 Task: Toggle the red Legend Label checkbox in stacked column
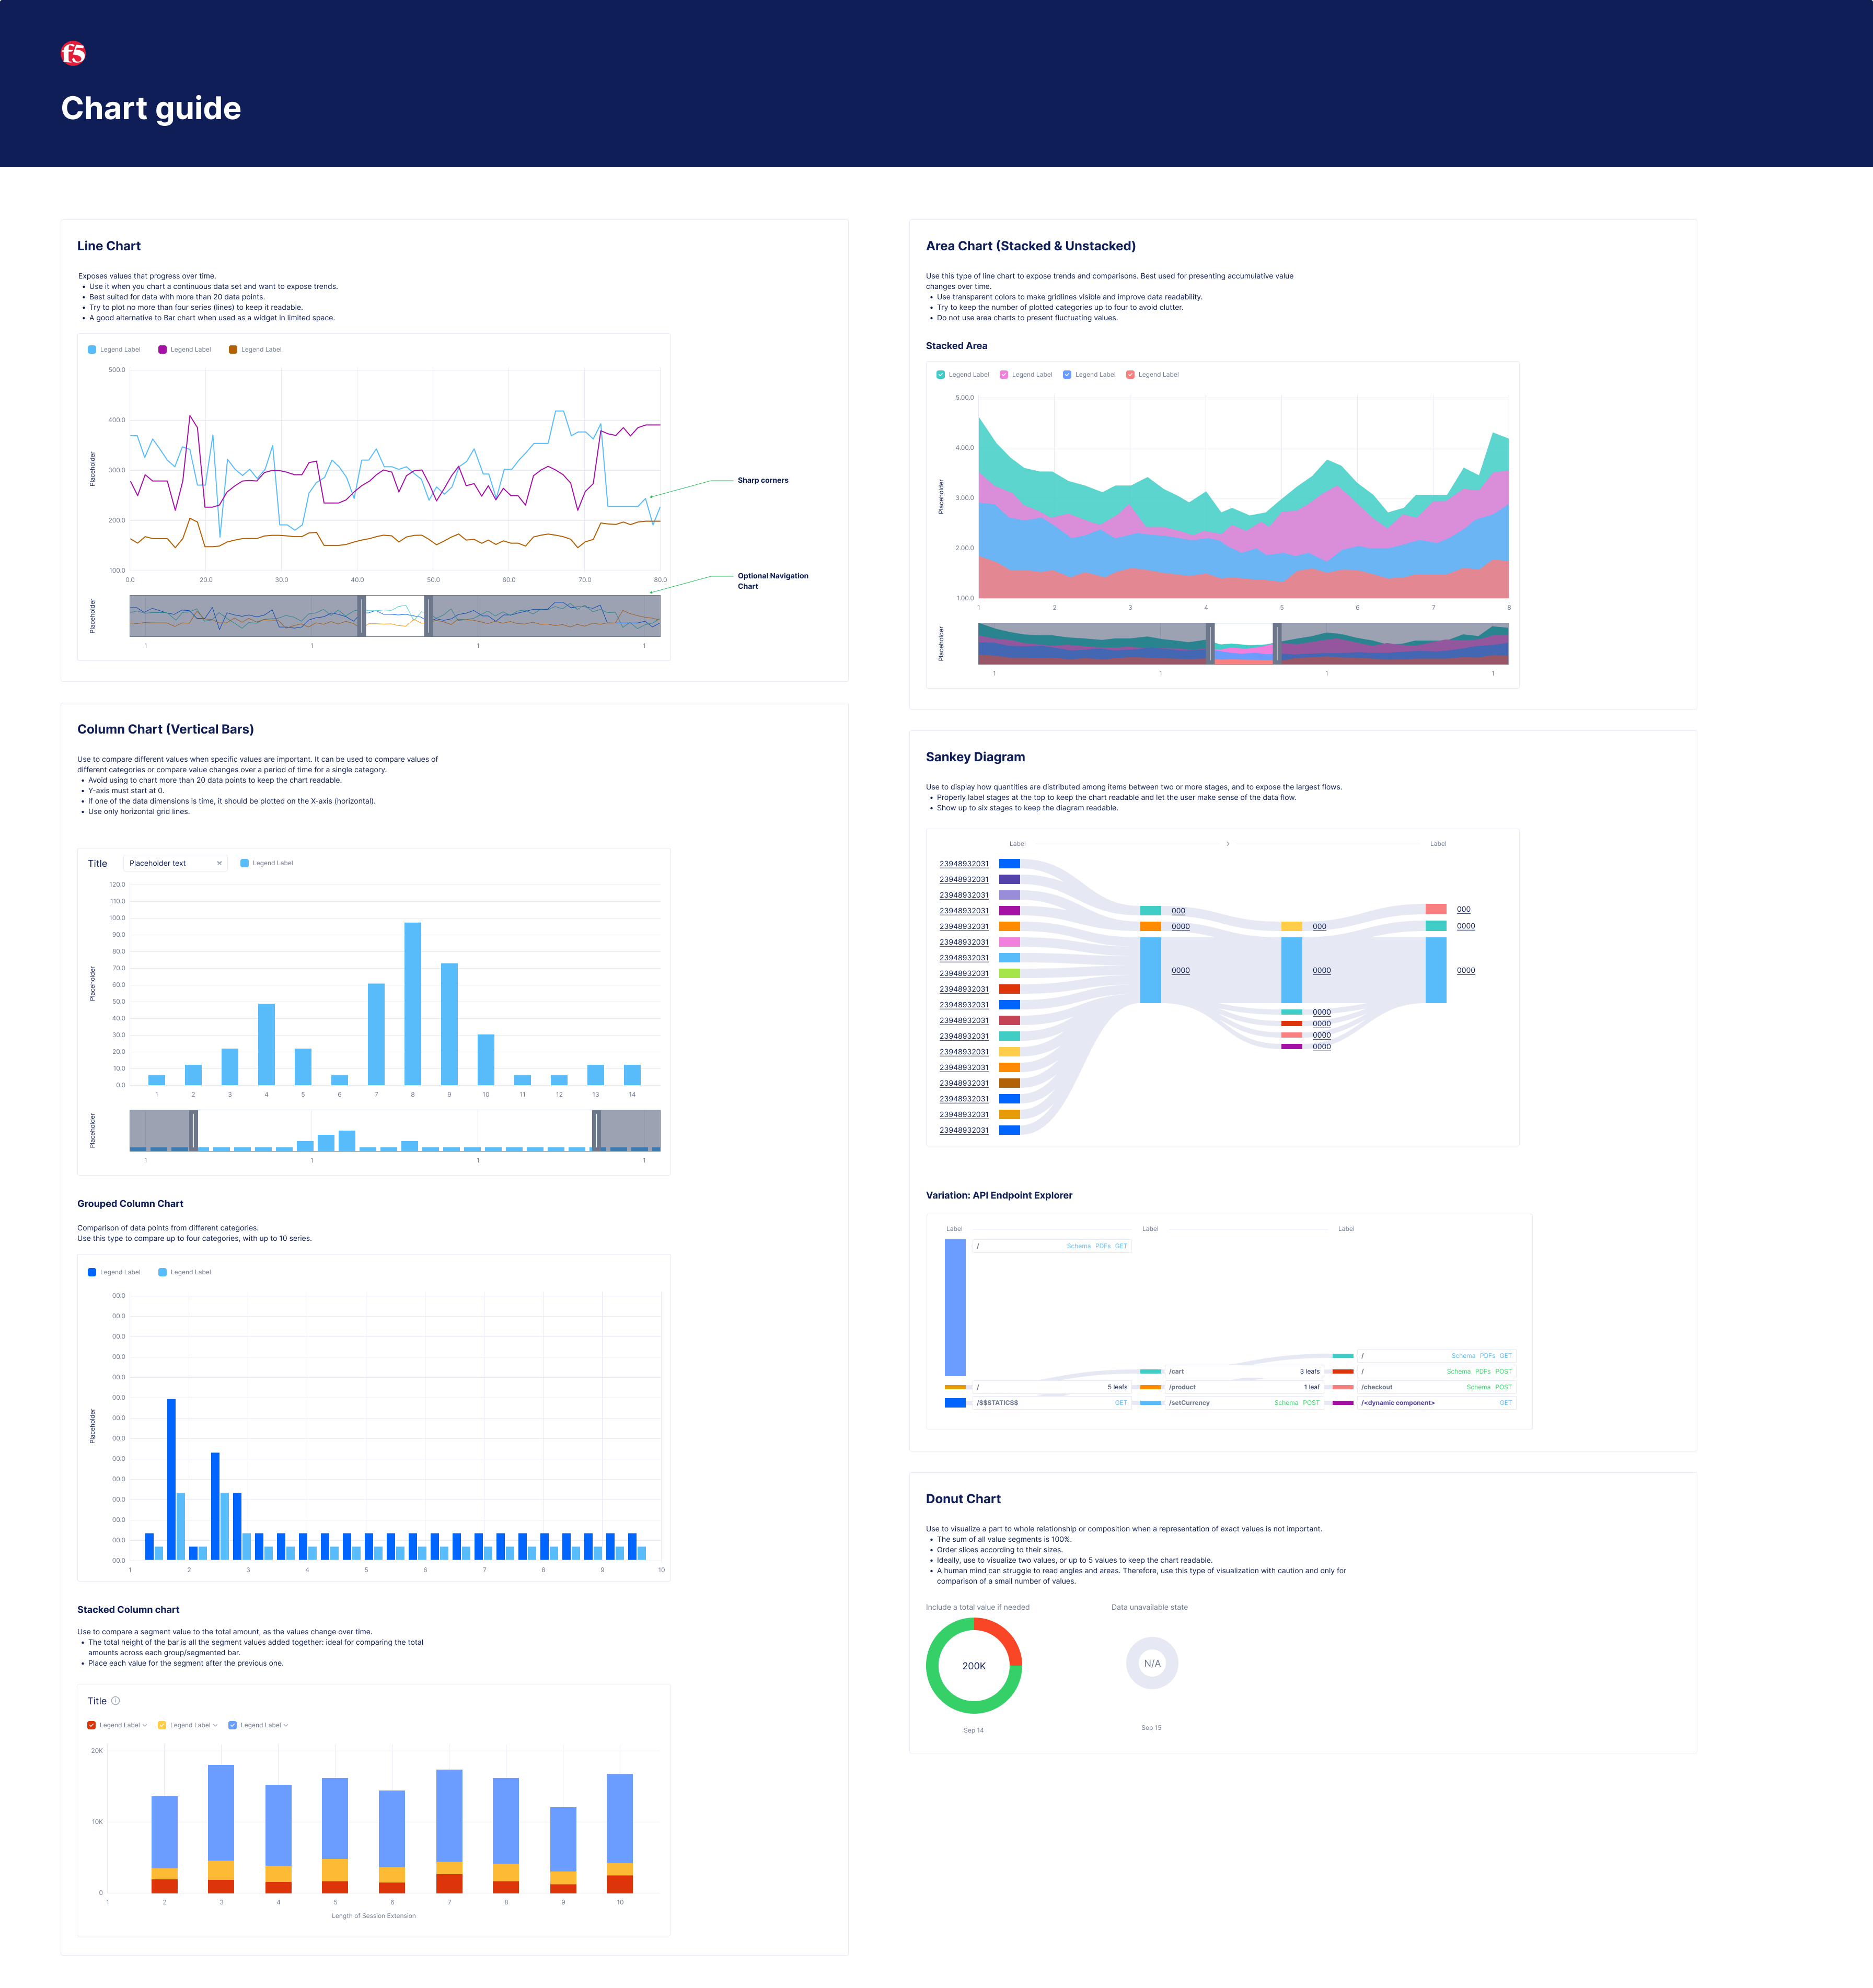point(92,1725)
